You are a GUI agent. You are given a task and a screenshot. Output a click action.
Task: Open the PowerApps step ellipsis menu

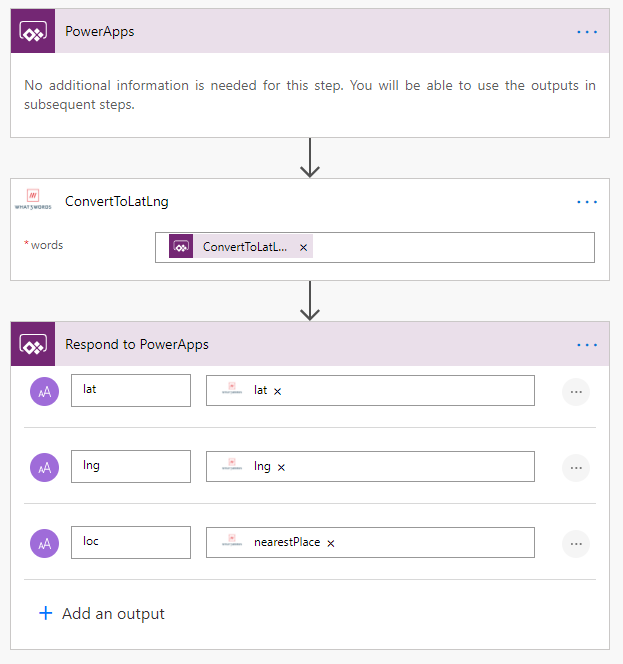point(587,32)
